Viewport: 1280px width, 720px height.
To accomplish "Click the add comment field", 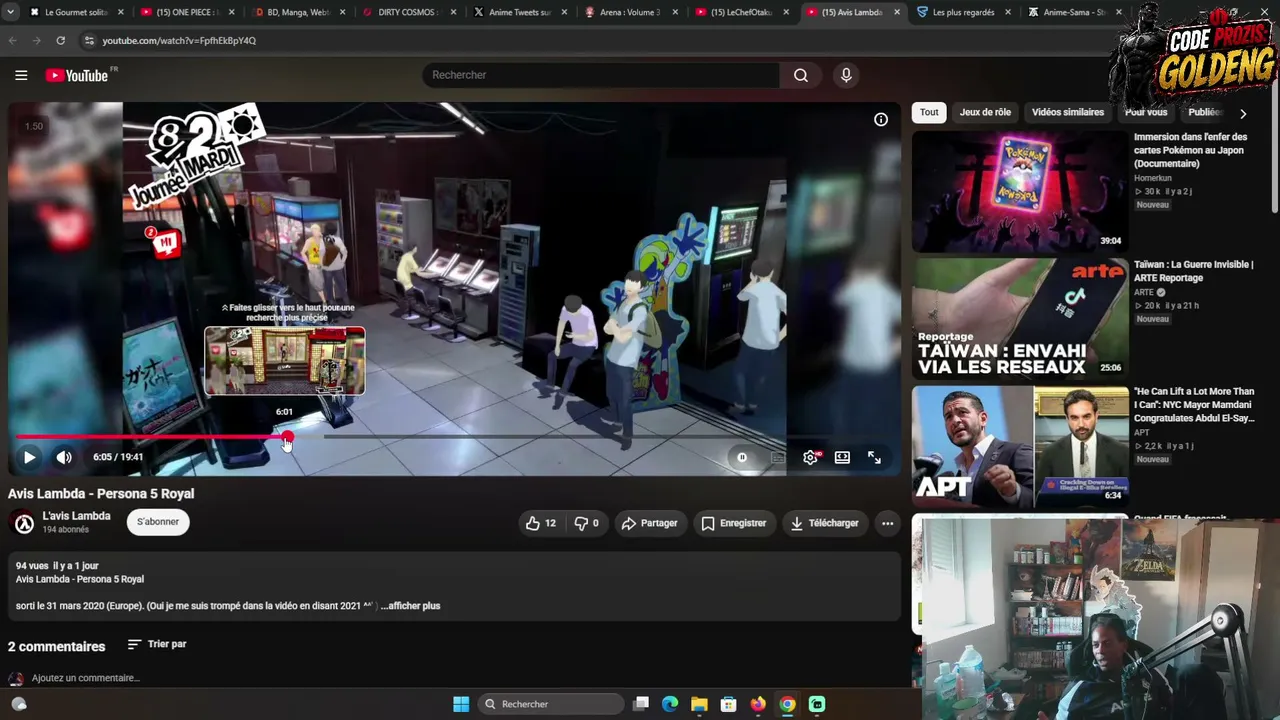I will pos(85,678).
